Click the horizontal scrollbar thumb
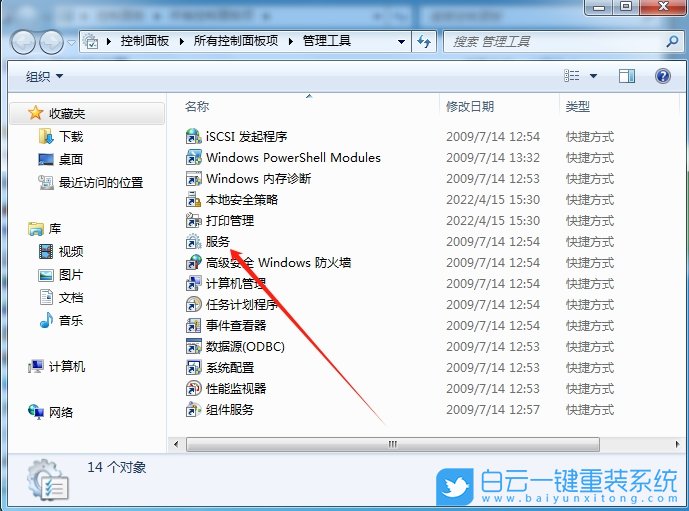The image size is (689, 511). [393, 444]
